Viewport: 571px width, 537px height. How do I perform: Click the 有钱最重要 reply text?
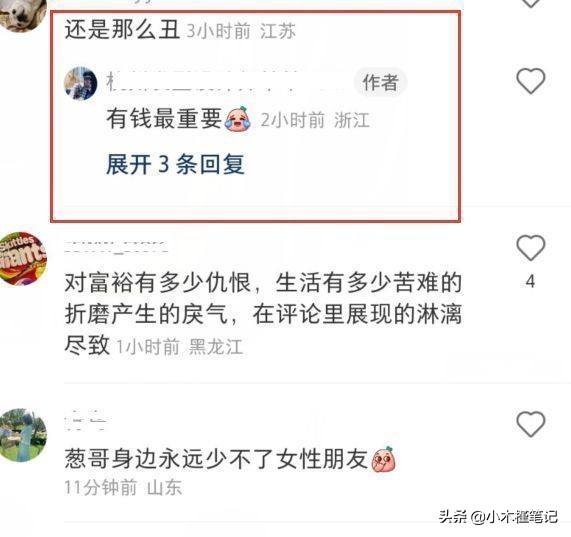pos(164,119)
